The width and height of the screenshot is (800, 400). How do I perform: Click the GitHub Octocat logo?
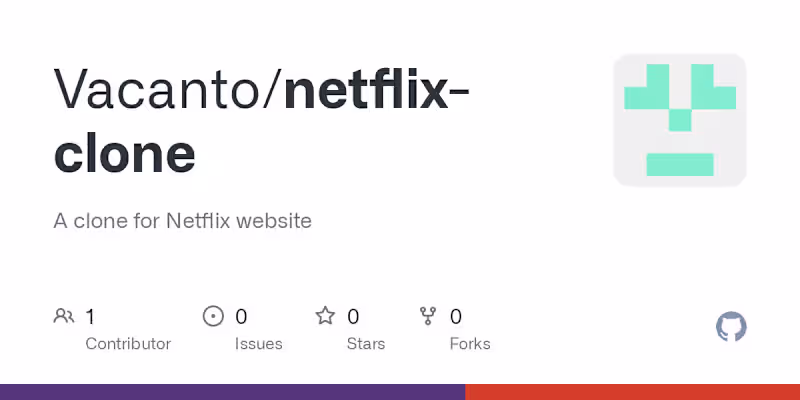(732, 327)
